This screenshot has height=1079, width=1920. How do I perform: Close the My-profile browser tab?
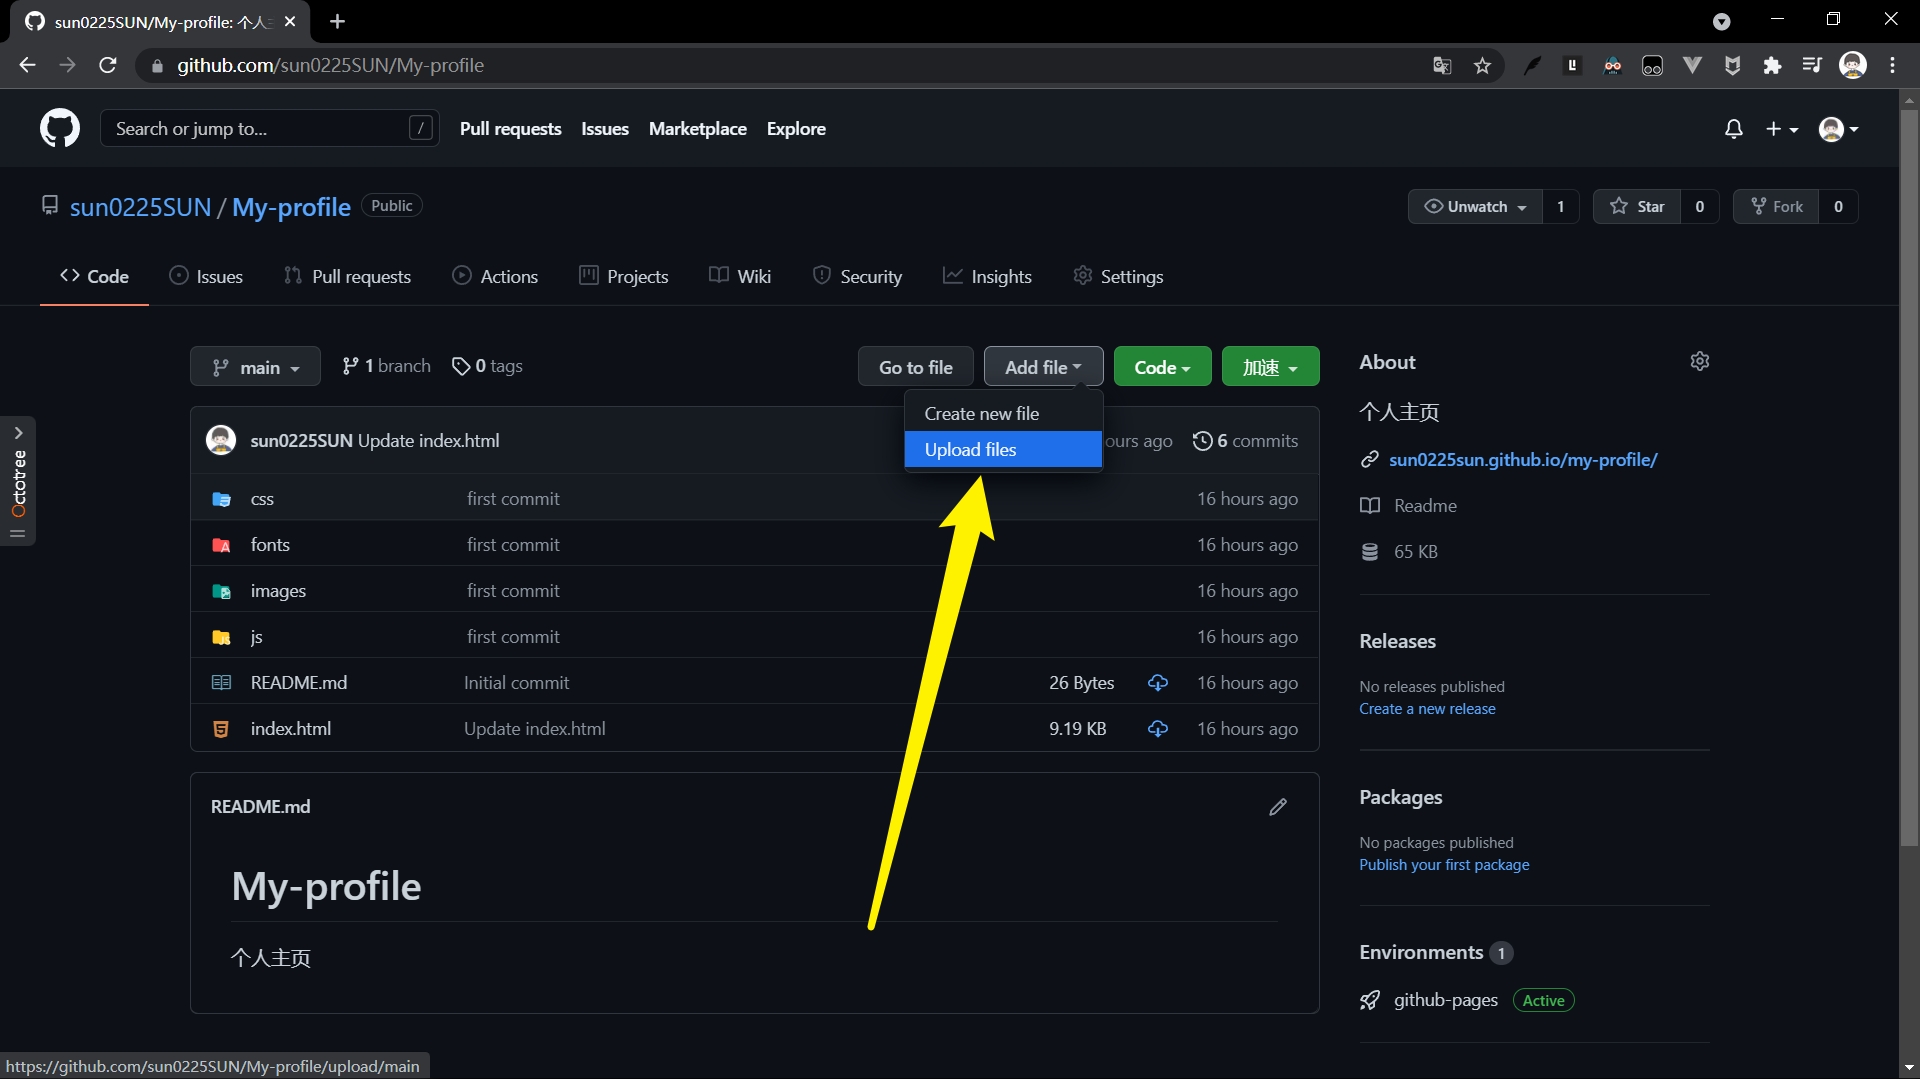coord(290,21)
